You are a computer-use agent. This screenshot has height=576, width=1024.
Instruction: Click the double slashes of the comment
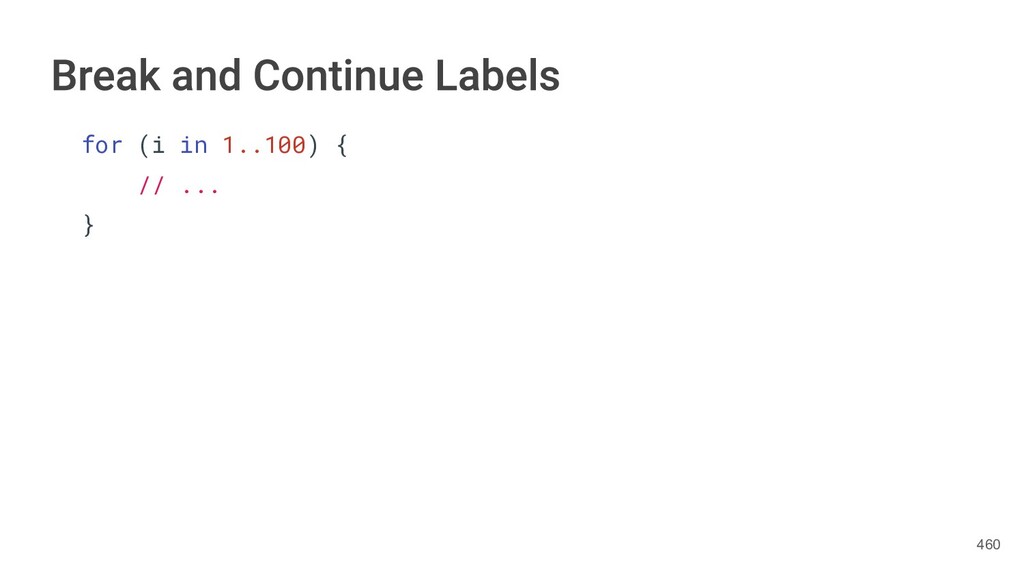click(152, 186)
